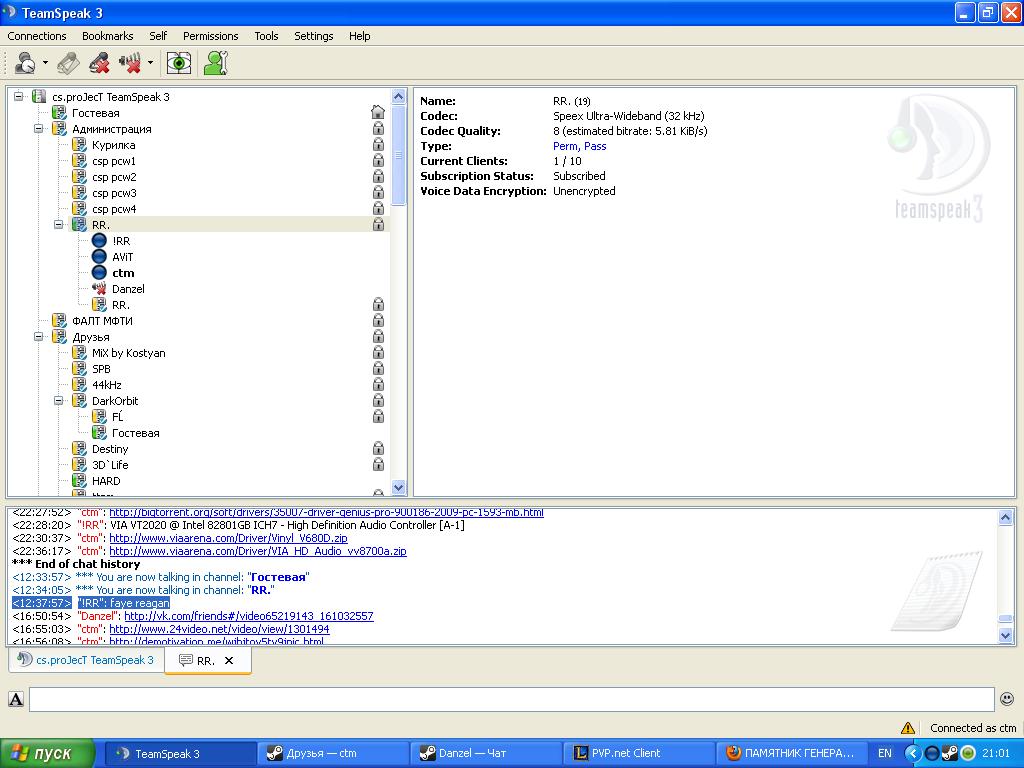This screenshot has height=768, width=1024.
Task: Click the lock icon of csp pcw4
Action: click(378, 208)
